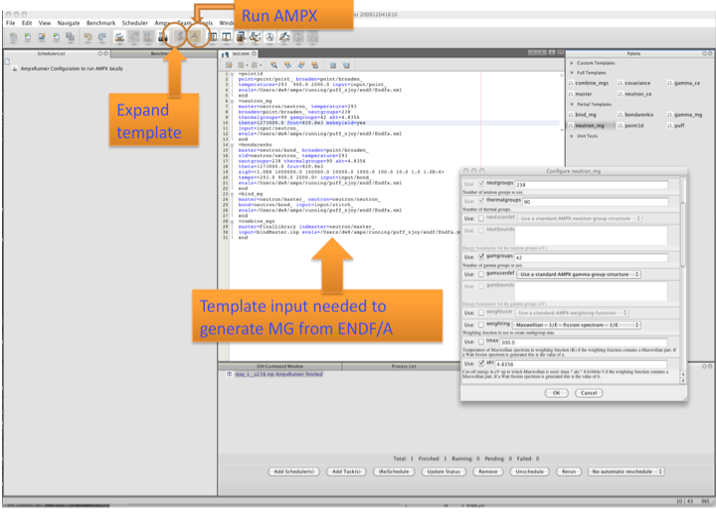
Task: Click the (Re)Schedule button
Action: (x=394, y=471)
